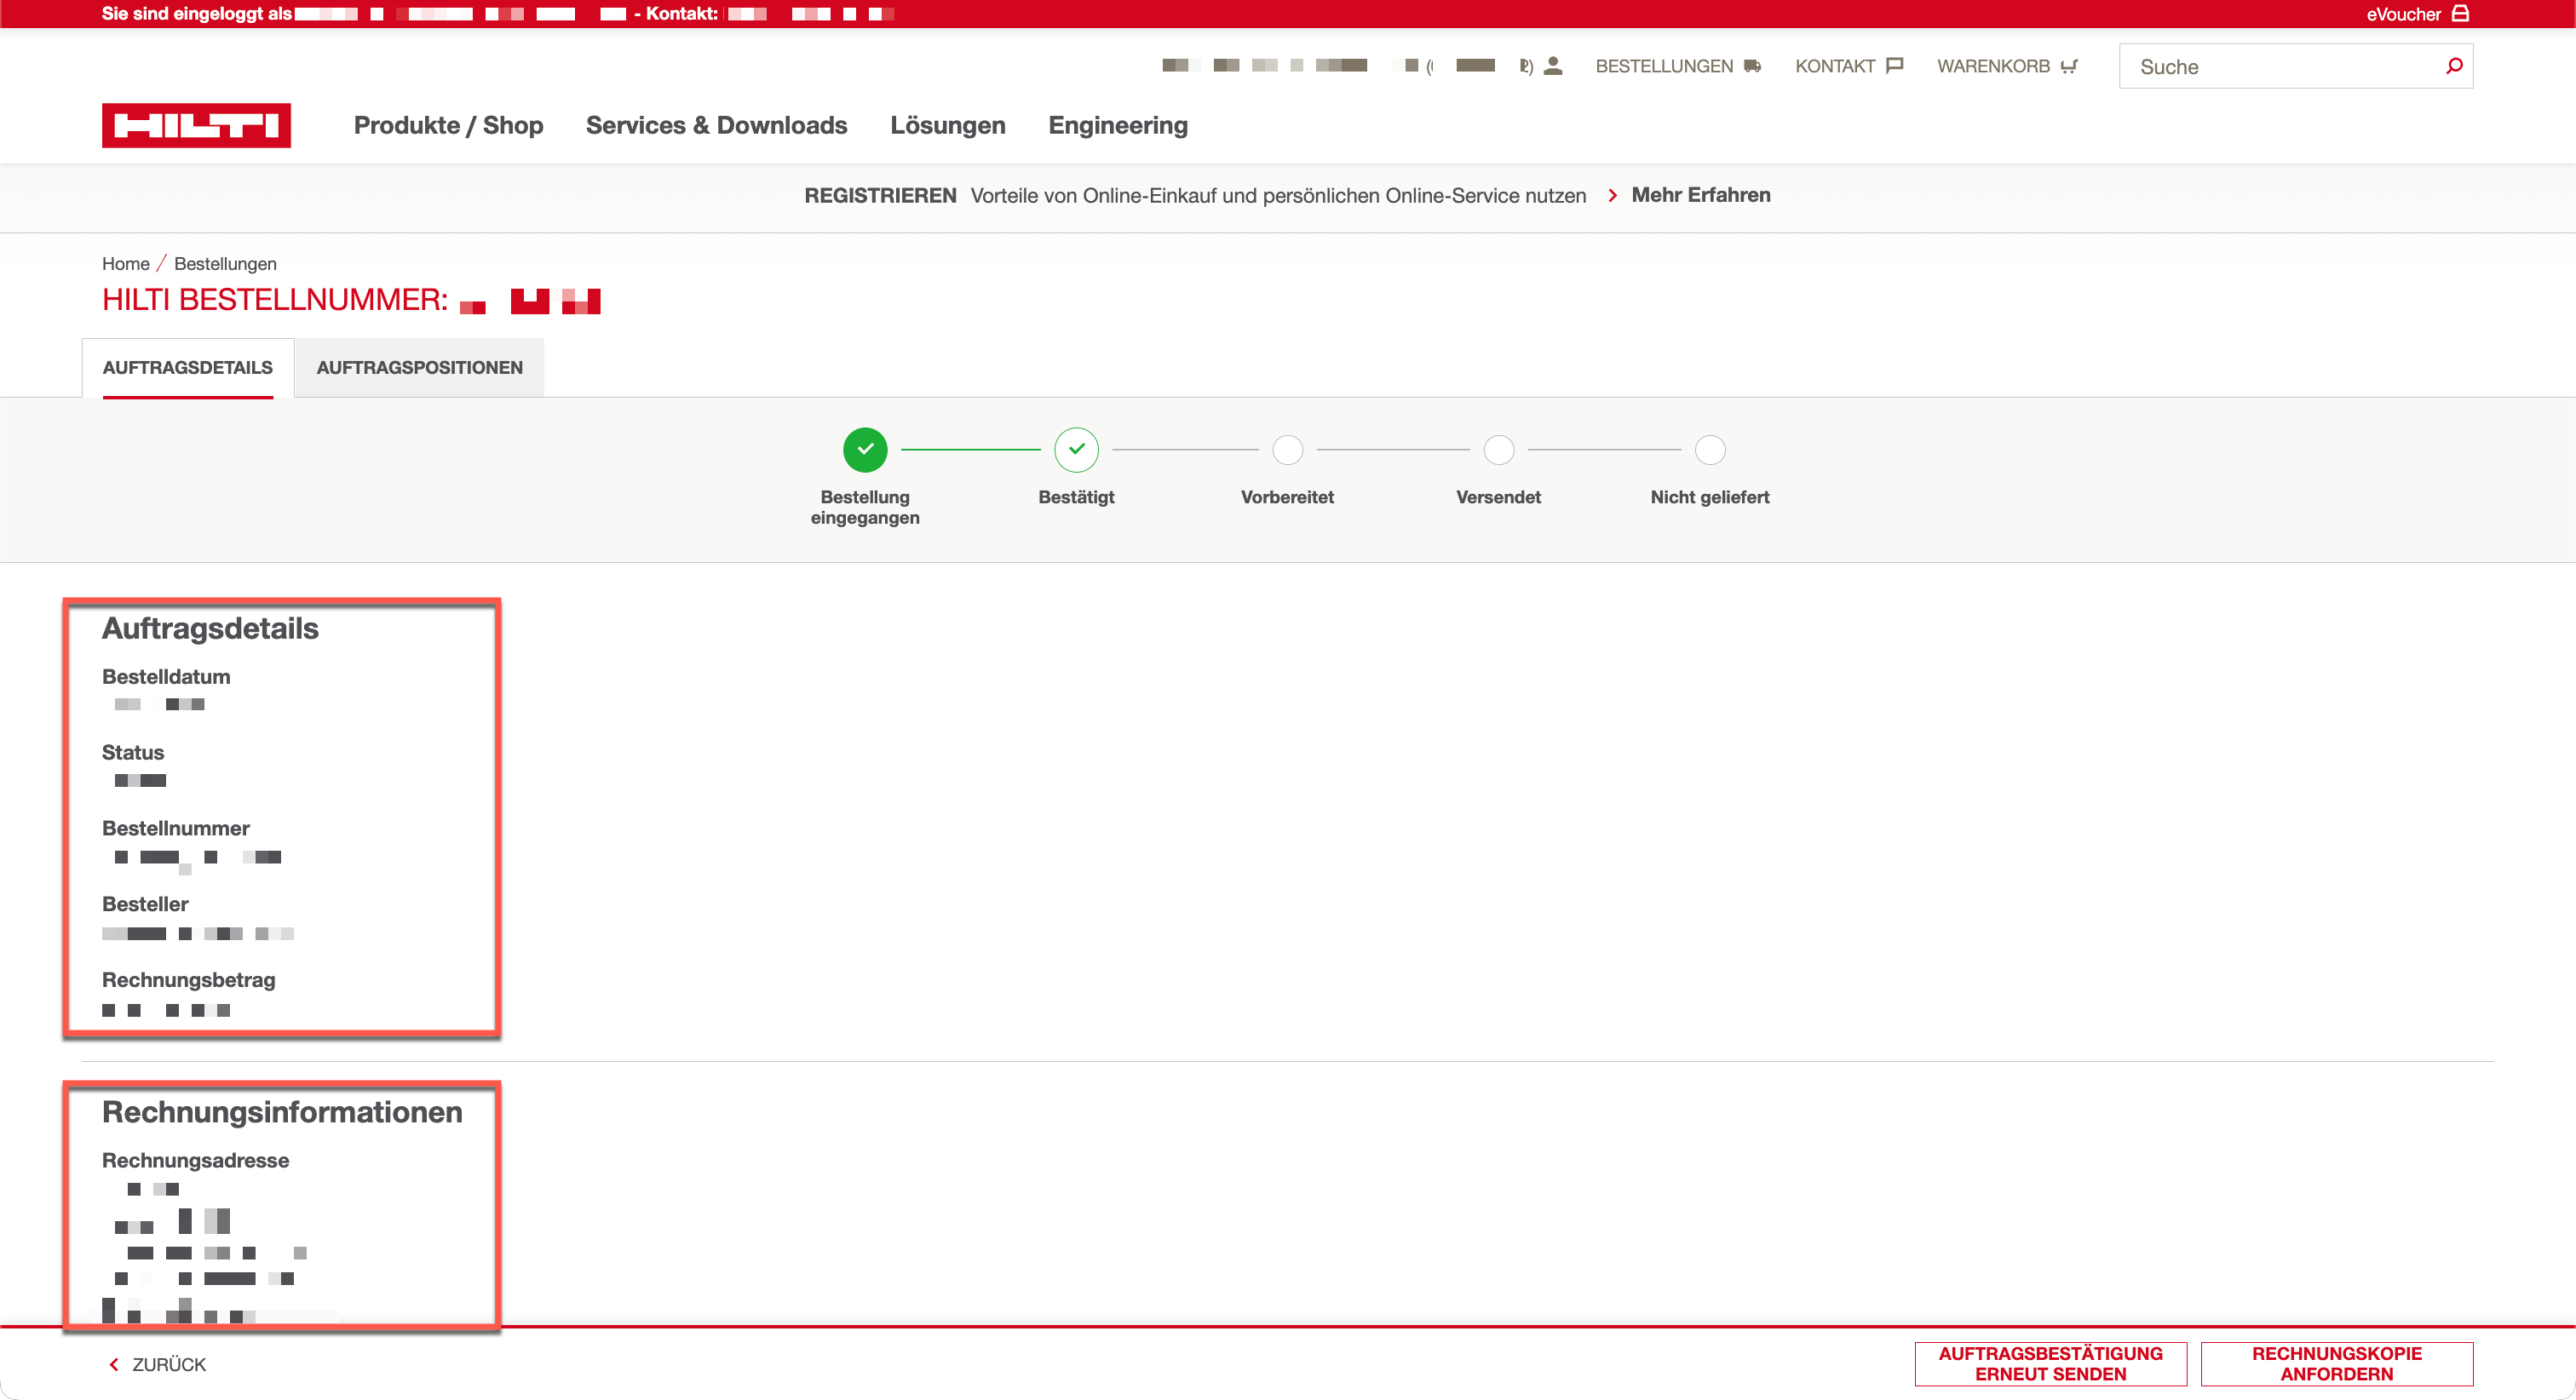Viewport: 2576px width, 1400px height.
Task: Click the Status label
Action: coord(133,752)
